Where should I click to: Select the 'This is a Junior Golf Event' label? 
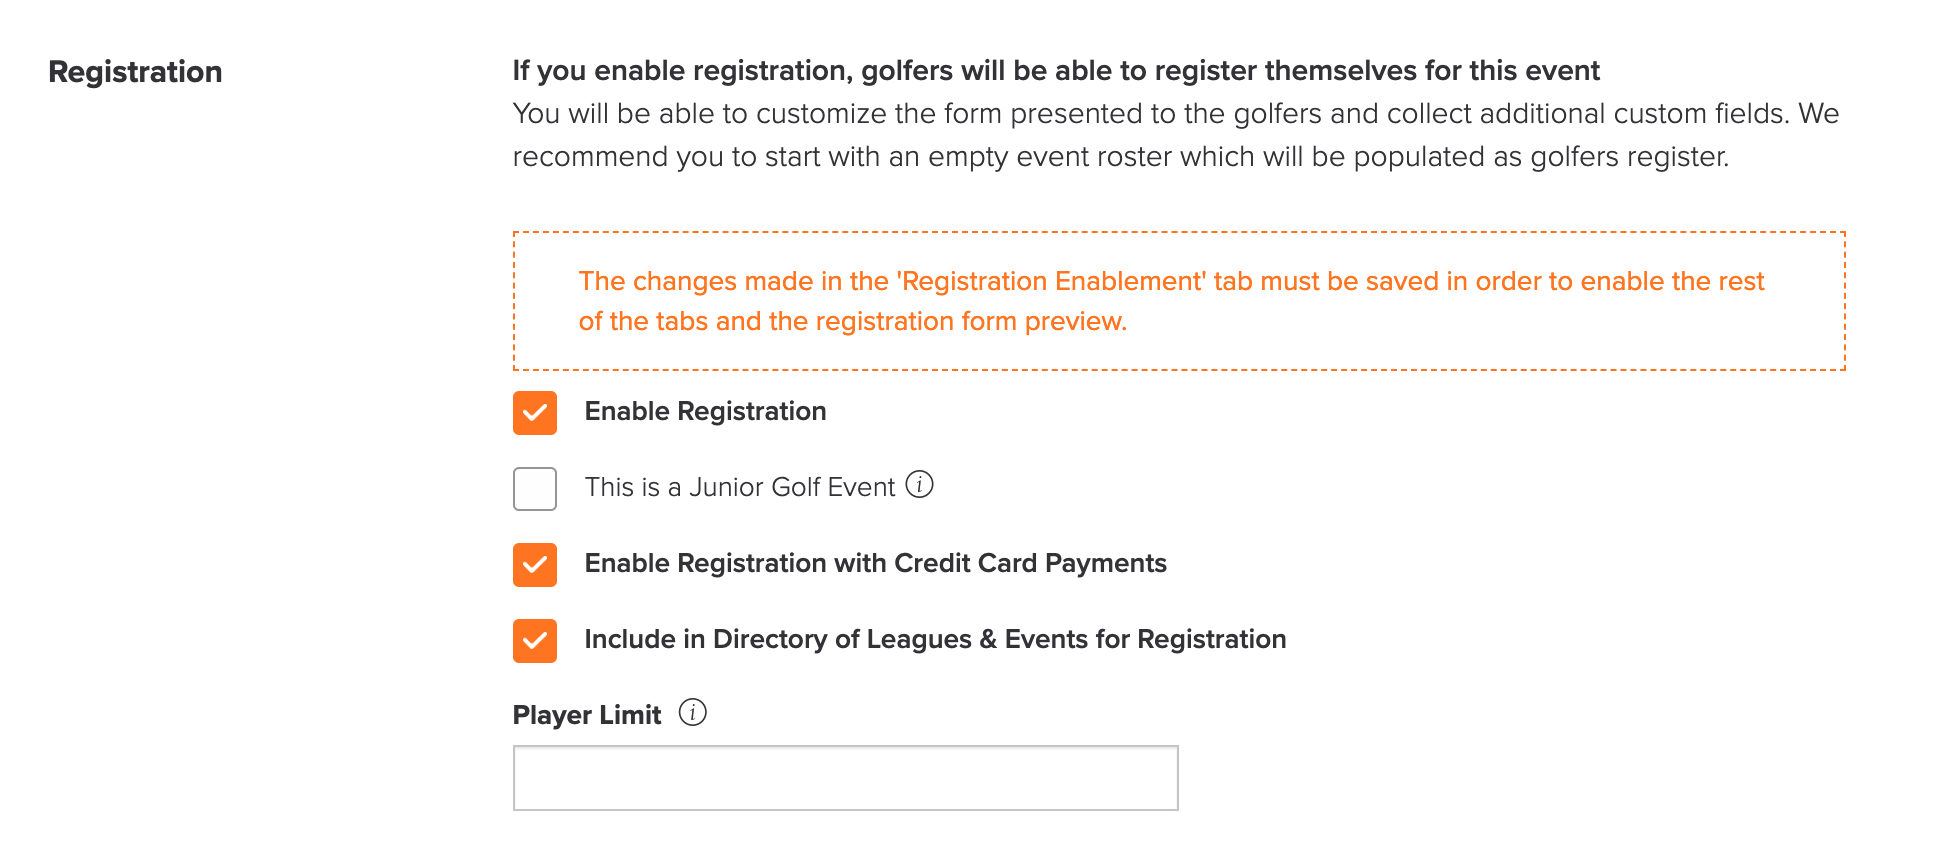pyautogui.click(x=740, y=487)
